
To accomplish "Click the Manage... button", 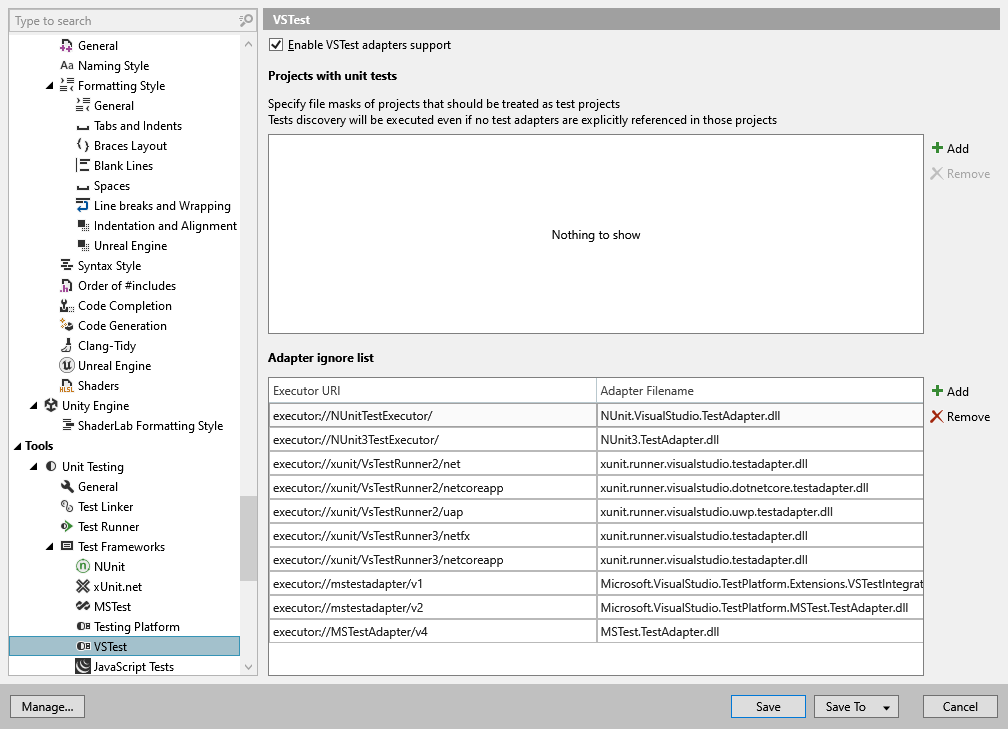I will click(x=47, y=707).
